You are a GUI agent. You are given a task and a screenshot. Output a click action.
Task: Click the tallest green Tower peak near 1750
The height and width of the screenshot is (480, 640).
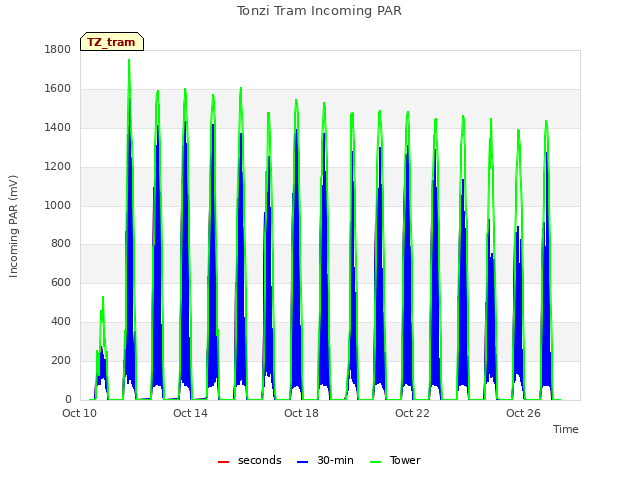[x=129, y=60]
